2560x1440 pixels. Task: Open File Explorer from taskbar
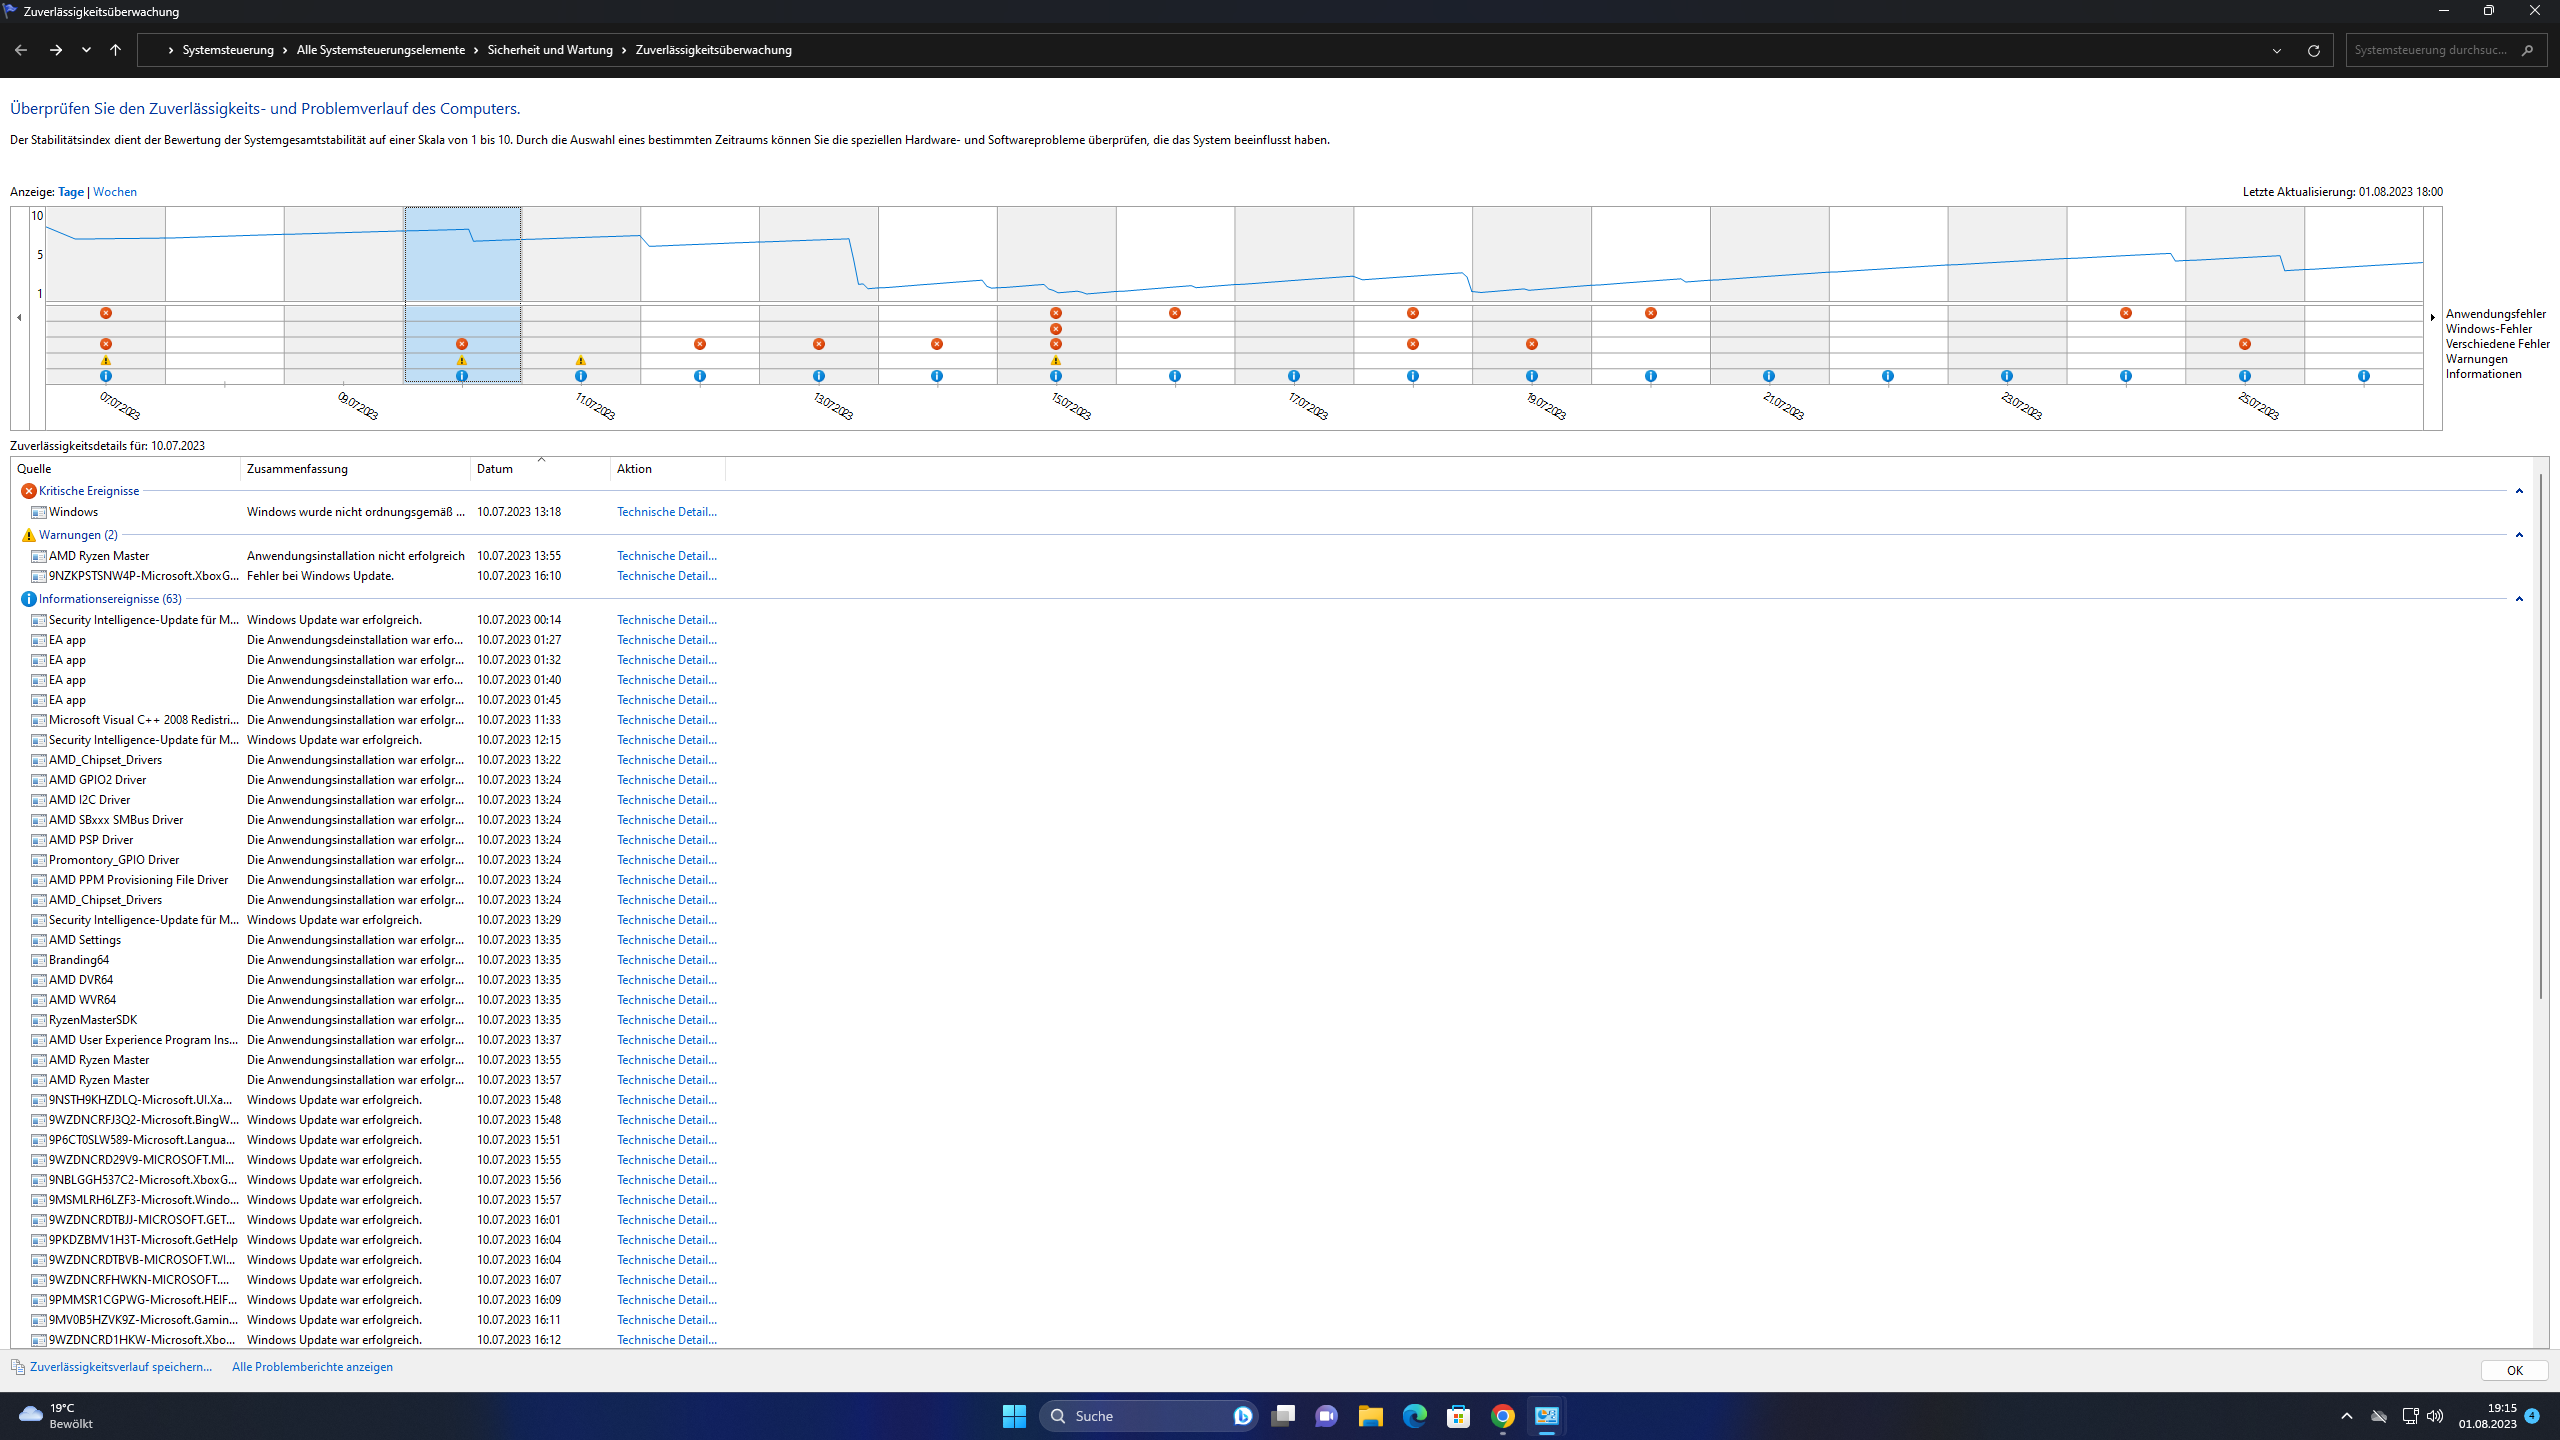coord(1370,1416)
